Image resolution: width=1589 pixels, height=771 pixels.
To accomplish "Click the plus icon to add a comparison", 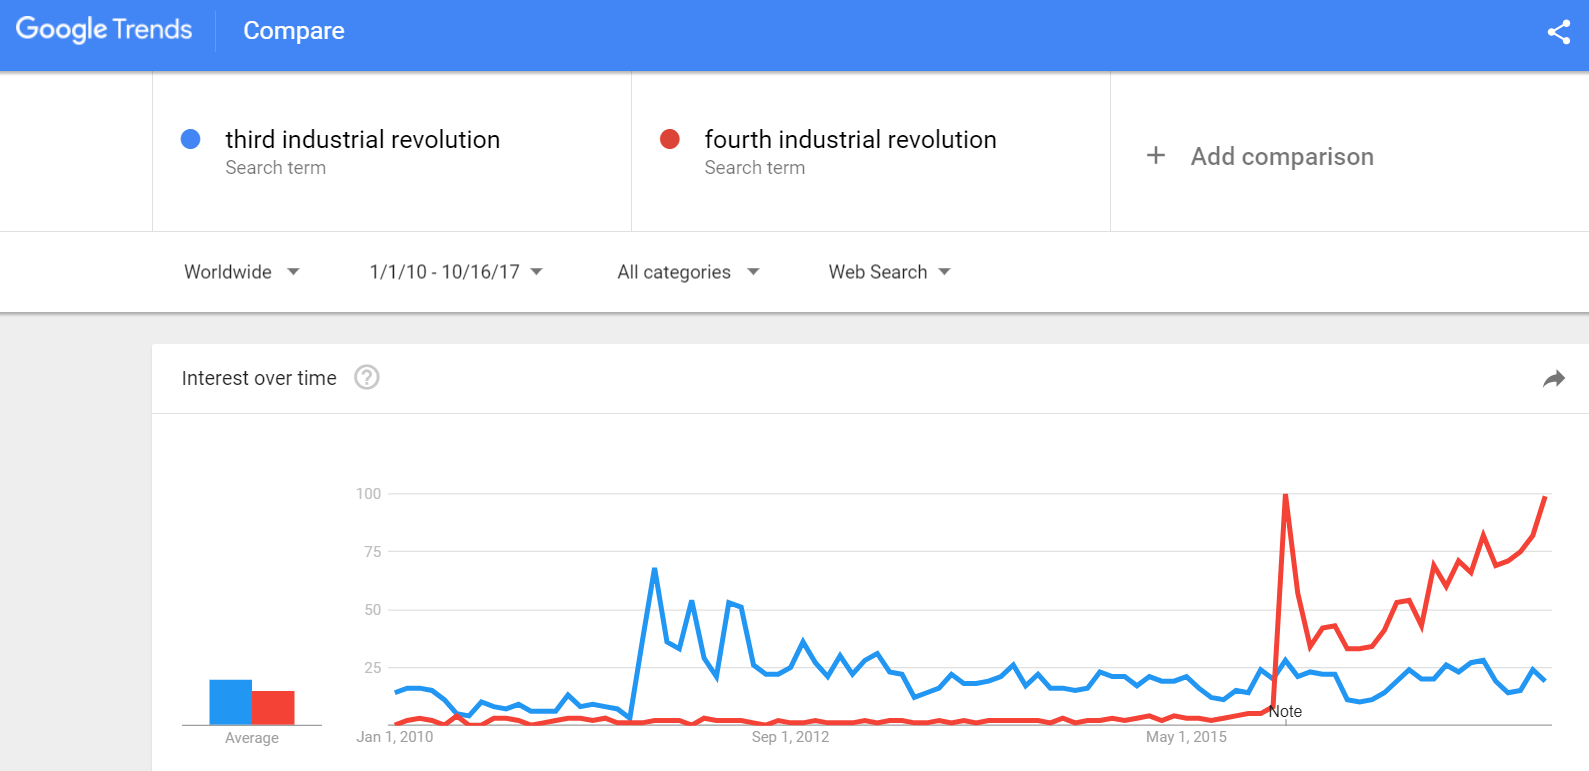I will pos(1156,155).
